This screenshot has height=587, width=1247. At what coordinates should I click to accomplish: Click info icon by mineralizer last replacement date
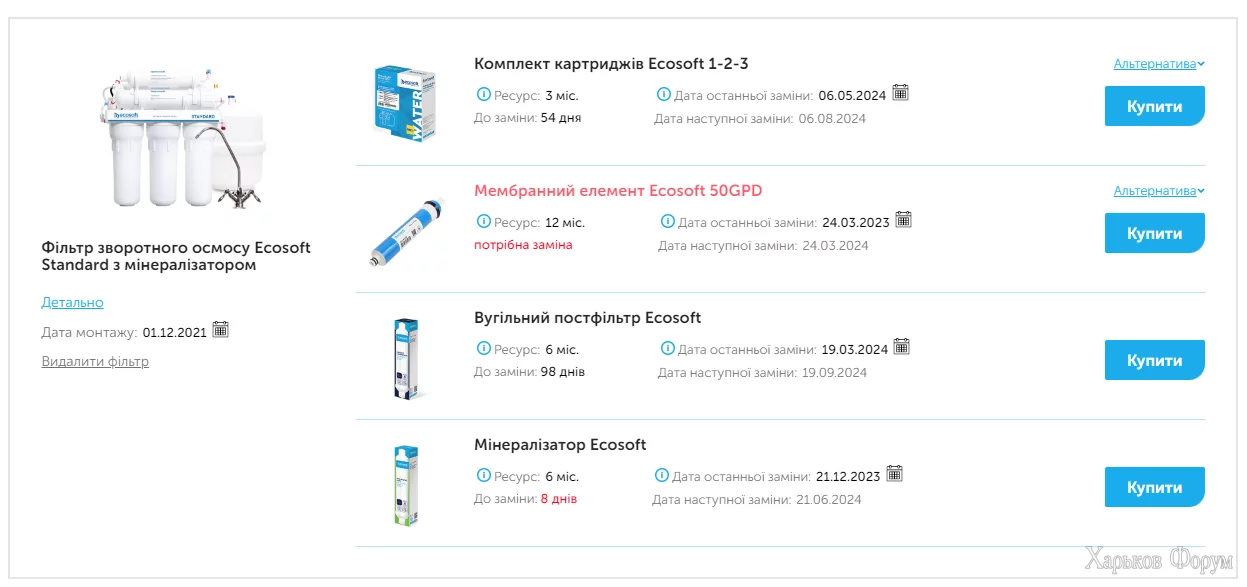click(662, 476)
